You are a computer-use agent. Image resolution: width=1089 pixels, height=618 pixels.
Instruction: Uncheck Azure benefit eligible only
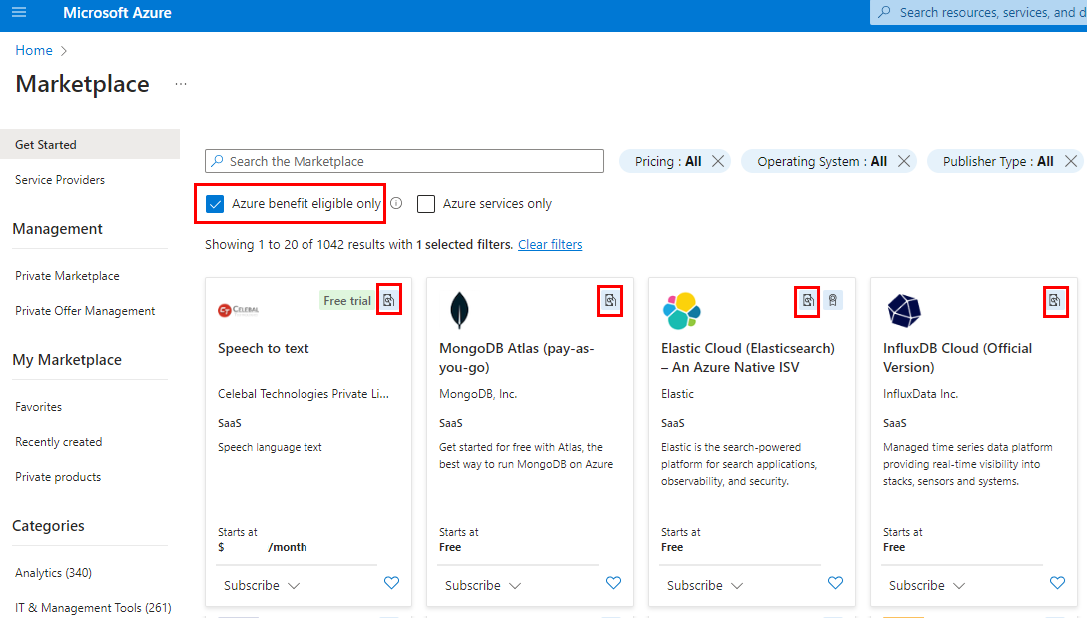tap(215, 204)
